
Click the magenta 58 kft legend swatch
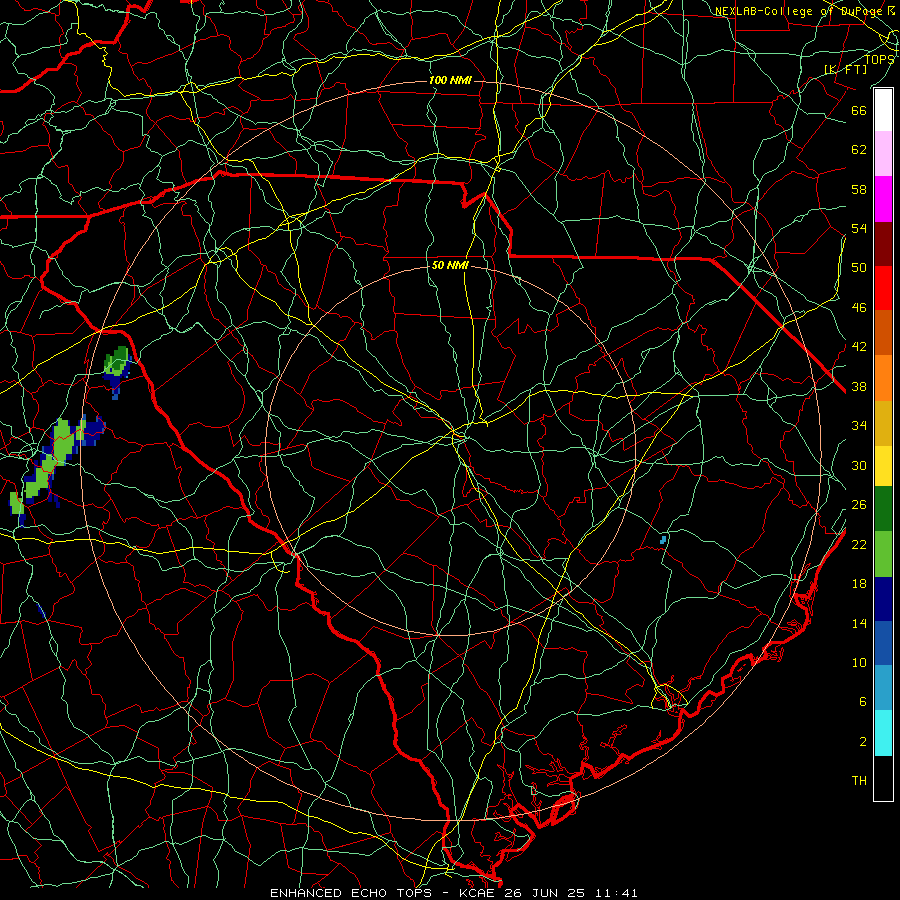[x=883, y=199]
